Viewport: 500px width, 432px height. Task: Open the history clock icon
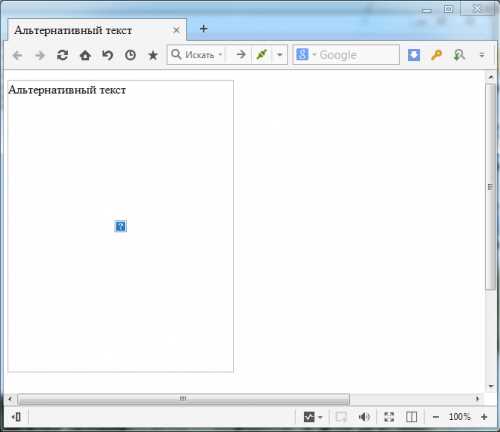click(x=130, y=55)
